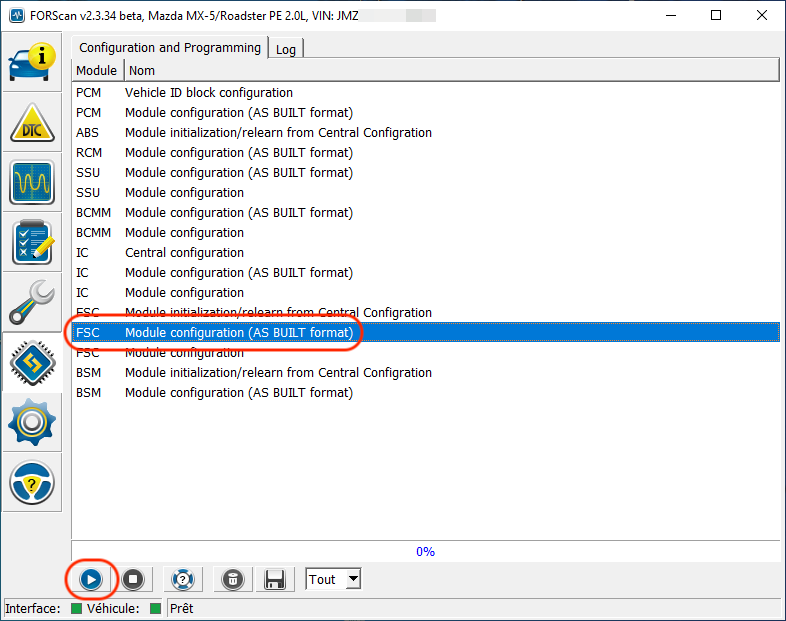Image resolution: width=786 pixels, height=621 pixels.
Task: Select RCM Module configuration (AS BUILT format)
Action: tap(426, 153)
